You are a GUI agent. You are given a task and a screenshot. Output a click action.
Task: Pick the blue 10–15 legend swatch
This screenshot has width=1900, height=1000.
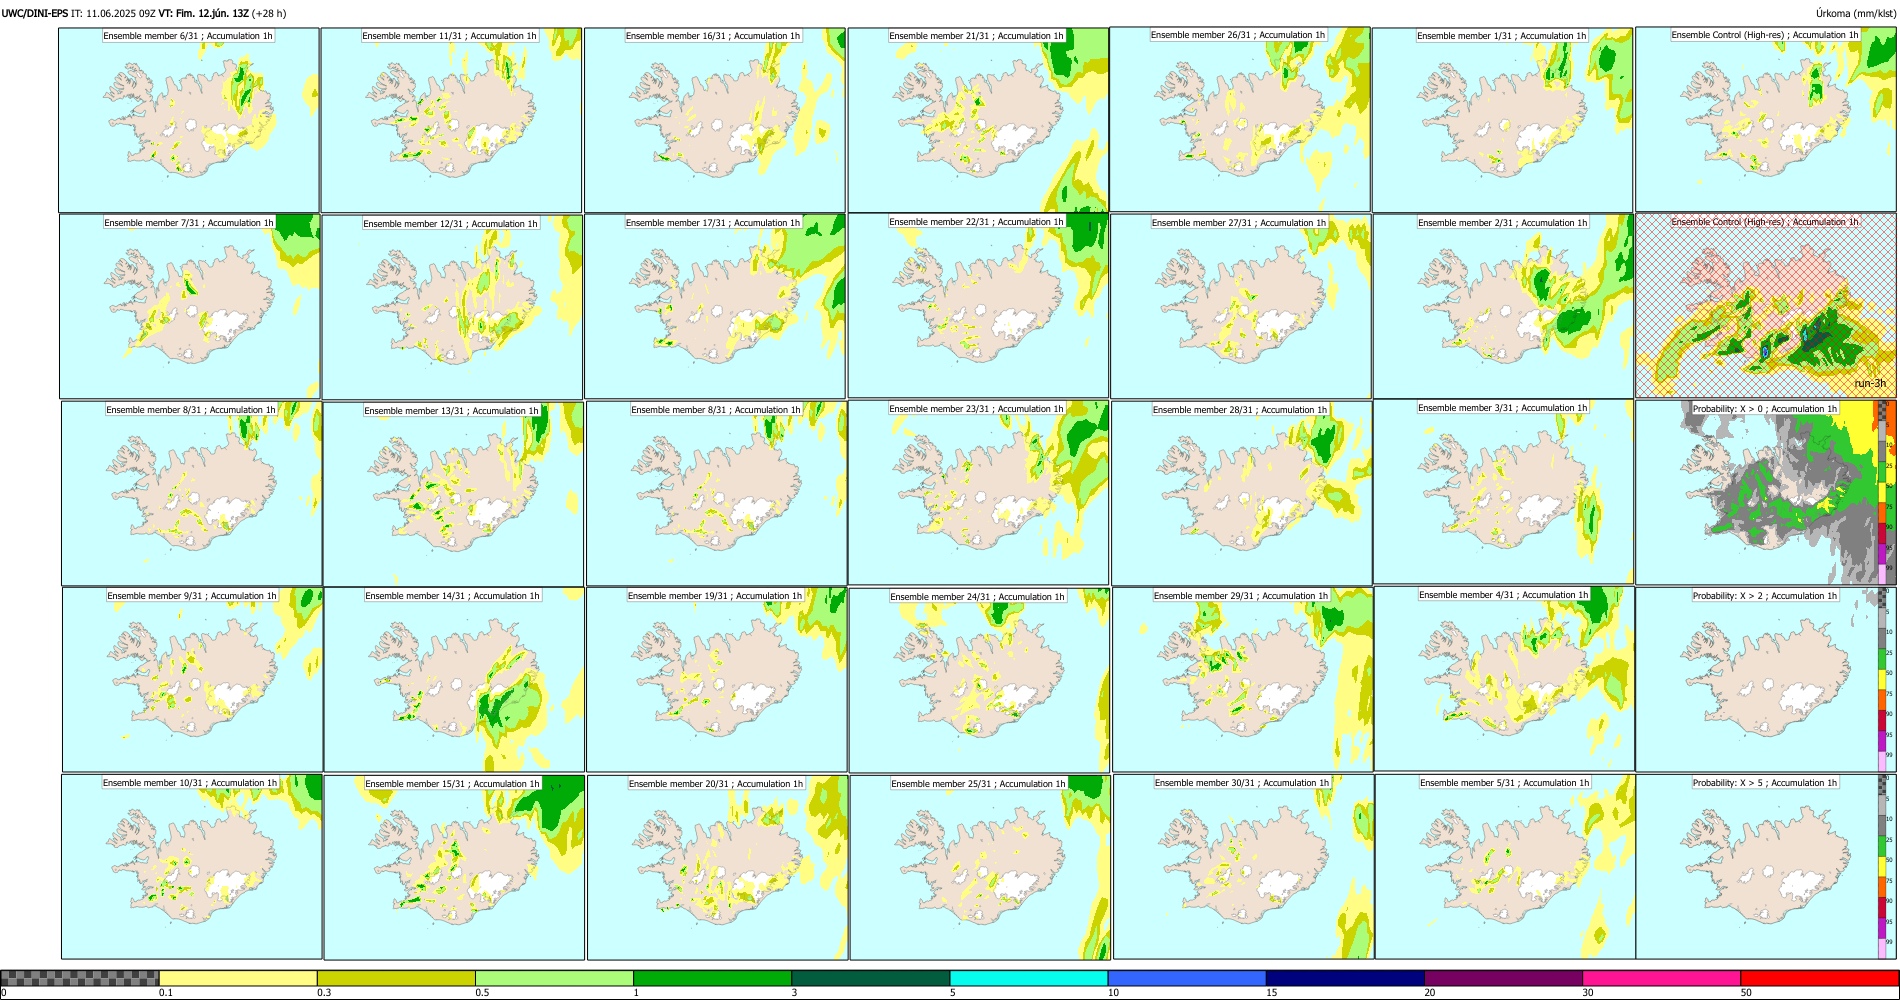tap(1187, 978)
